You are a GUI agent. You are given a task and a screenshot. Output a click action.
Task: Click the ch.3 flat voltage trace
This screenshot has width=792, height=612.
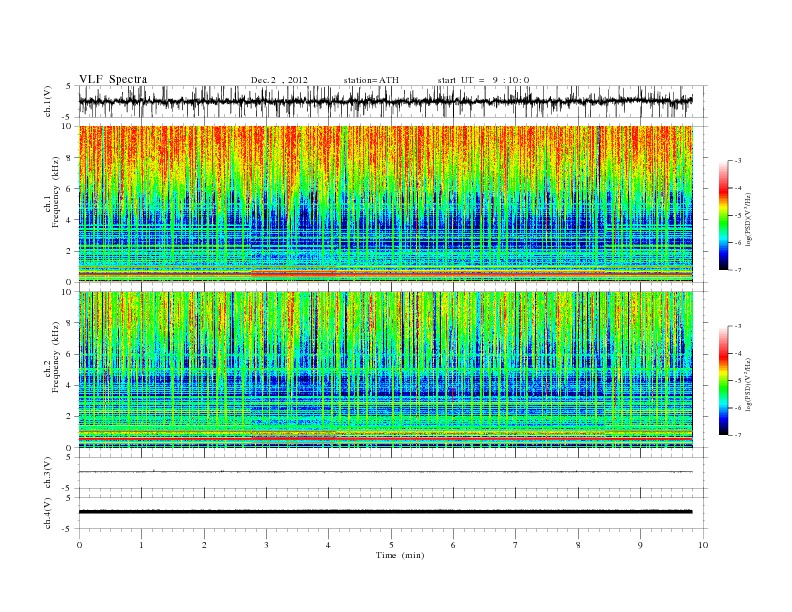(x=385, y=472)
